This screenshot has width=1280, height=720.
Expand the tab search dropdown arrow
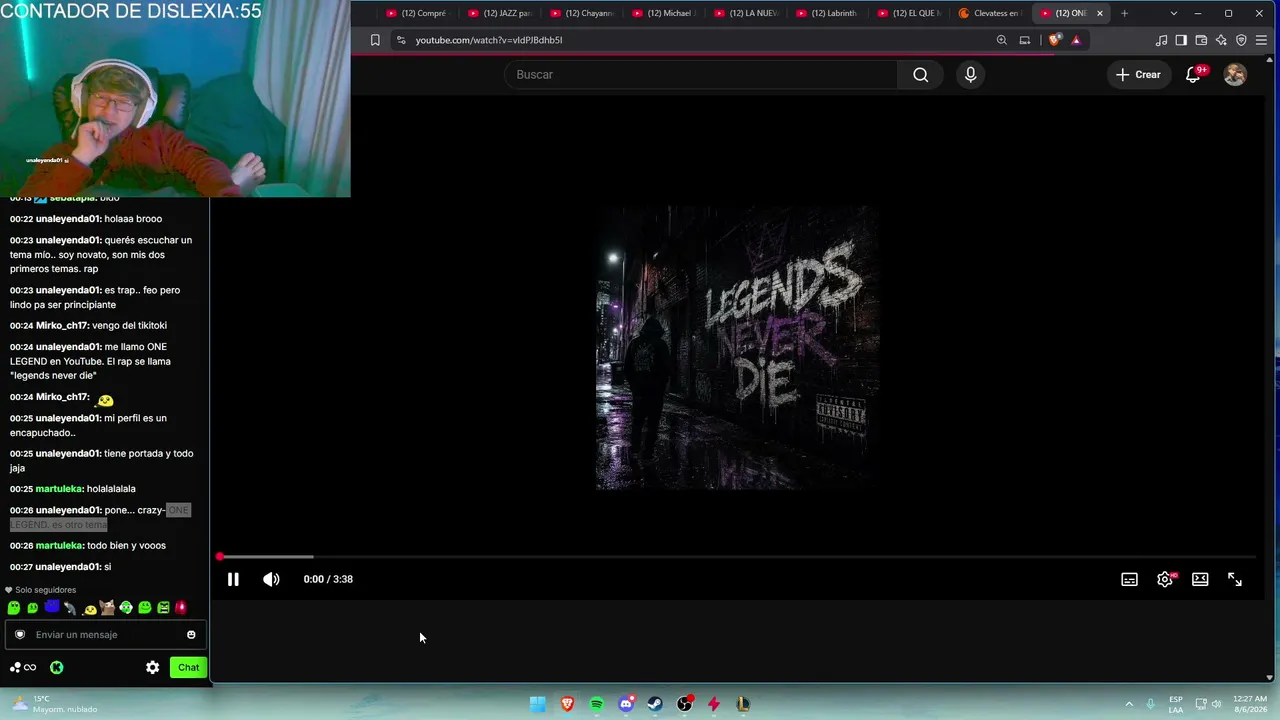1173,13
